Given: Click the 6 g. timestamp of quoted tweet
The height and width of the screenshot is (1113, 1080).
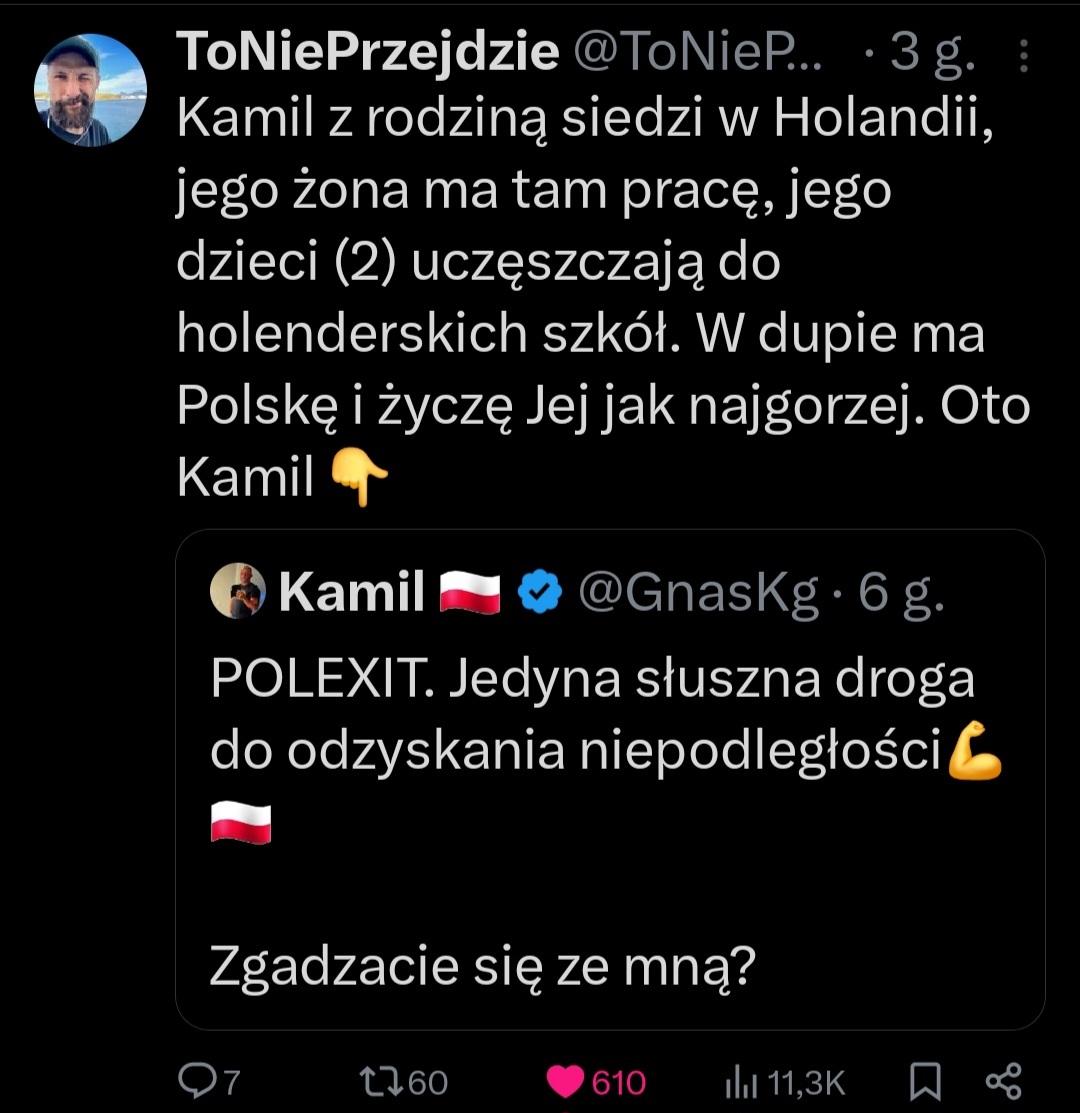Looking at the screenshot, I should click(x=902, y=592).
